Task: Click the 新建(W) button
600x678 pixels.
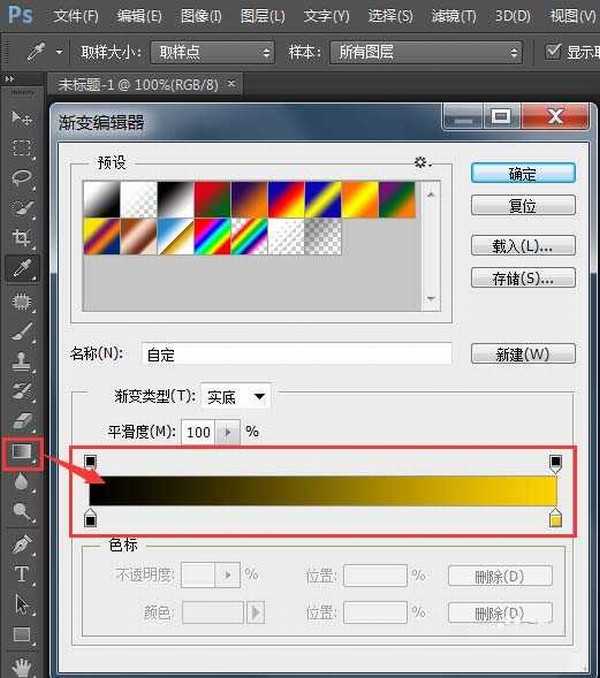Action: click(523, 354)
